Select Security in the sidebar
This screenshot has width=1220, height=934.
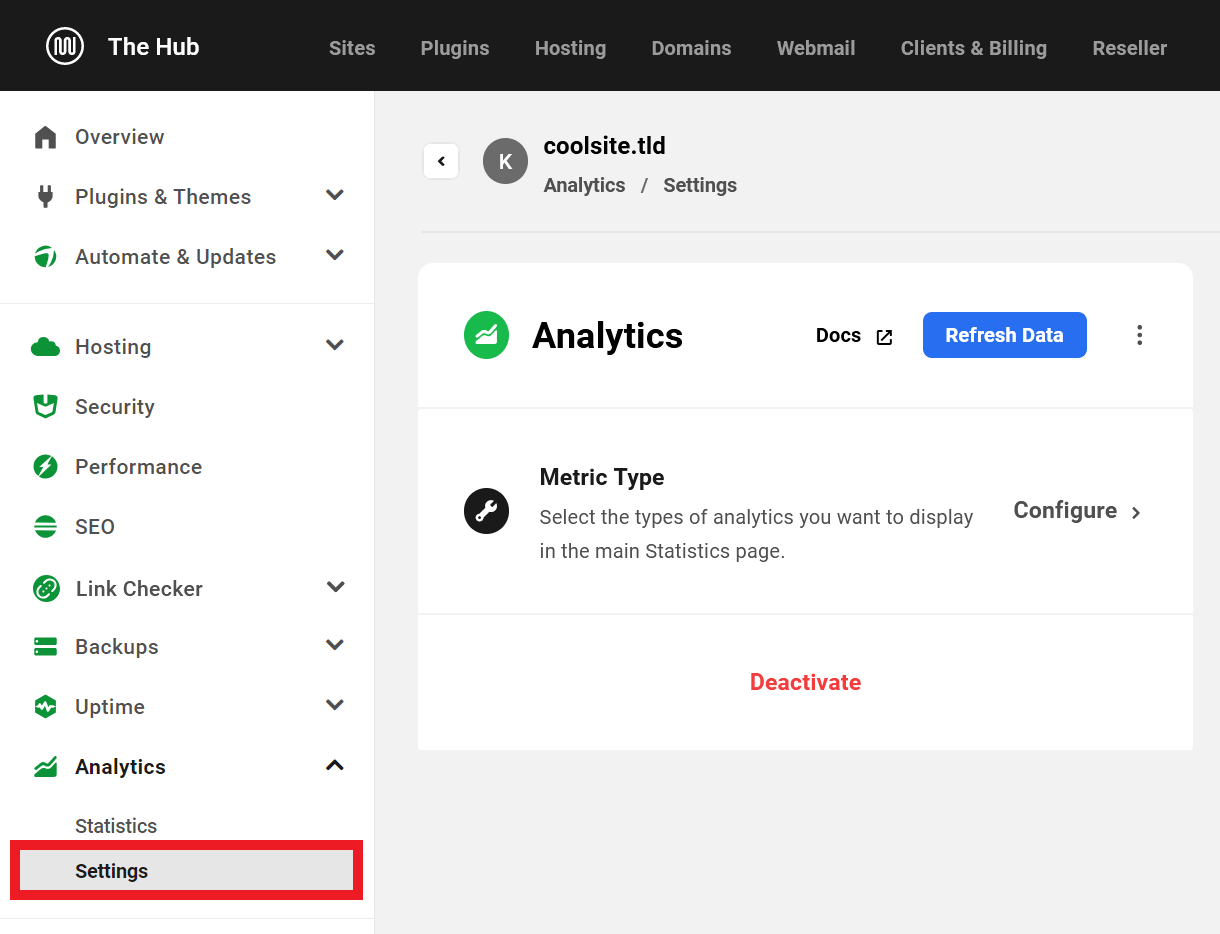(114, 407)
